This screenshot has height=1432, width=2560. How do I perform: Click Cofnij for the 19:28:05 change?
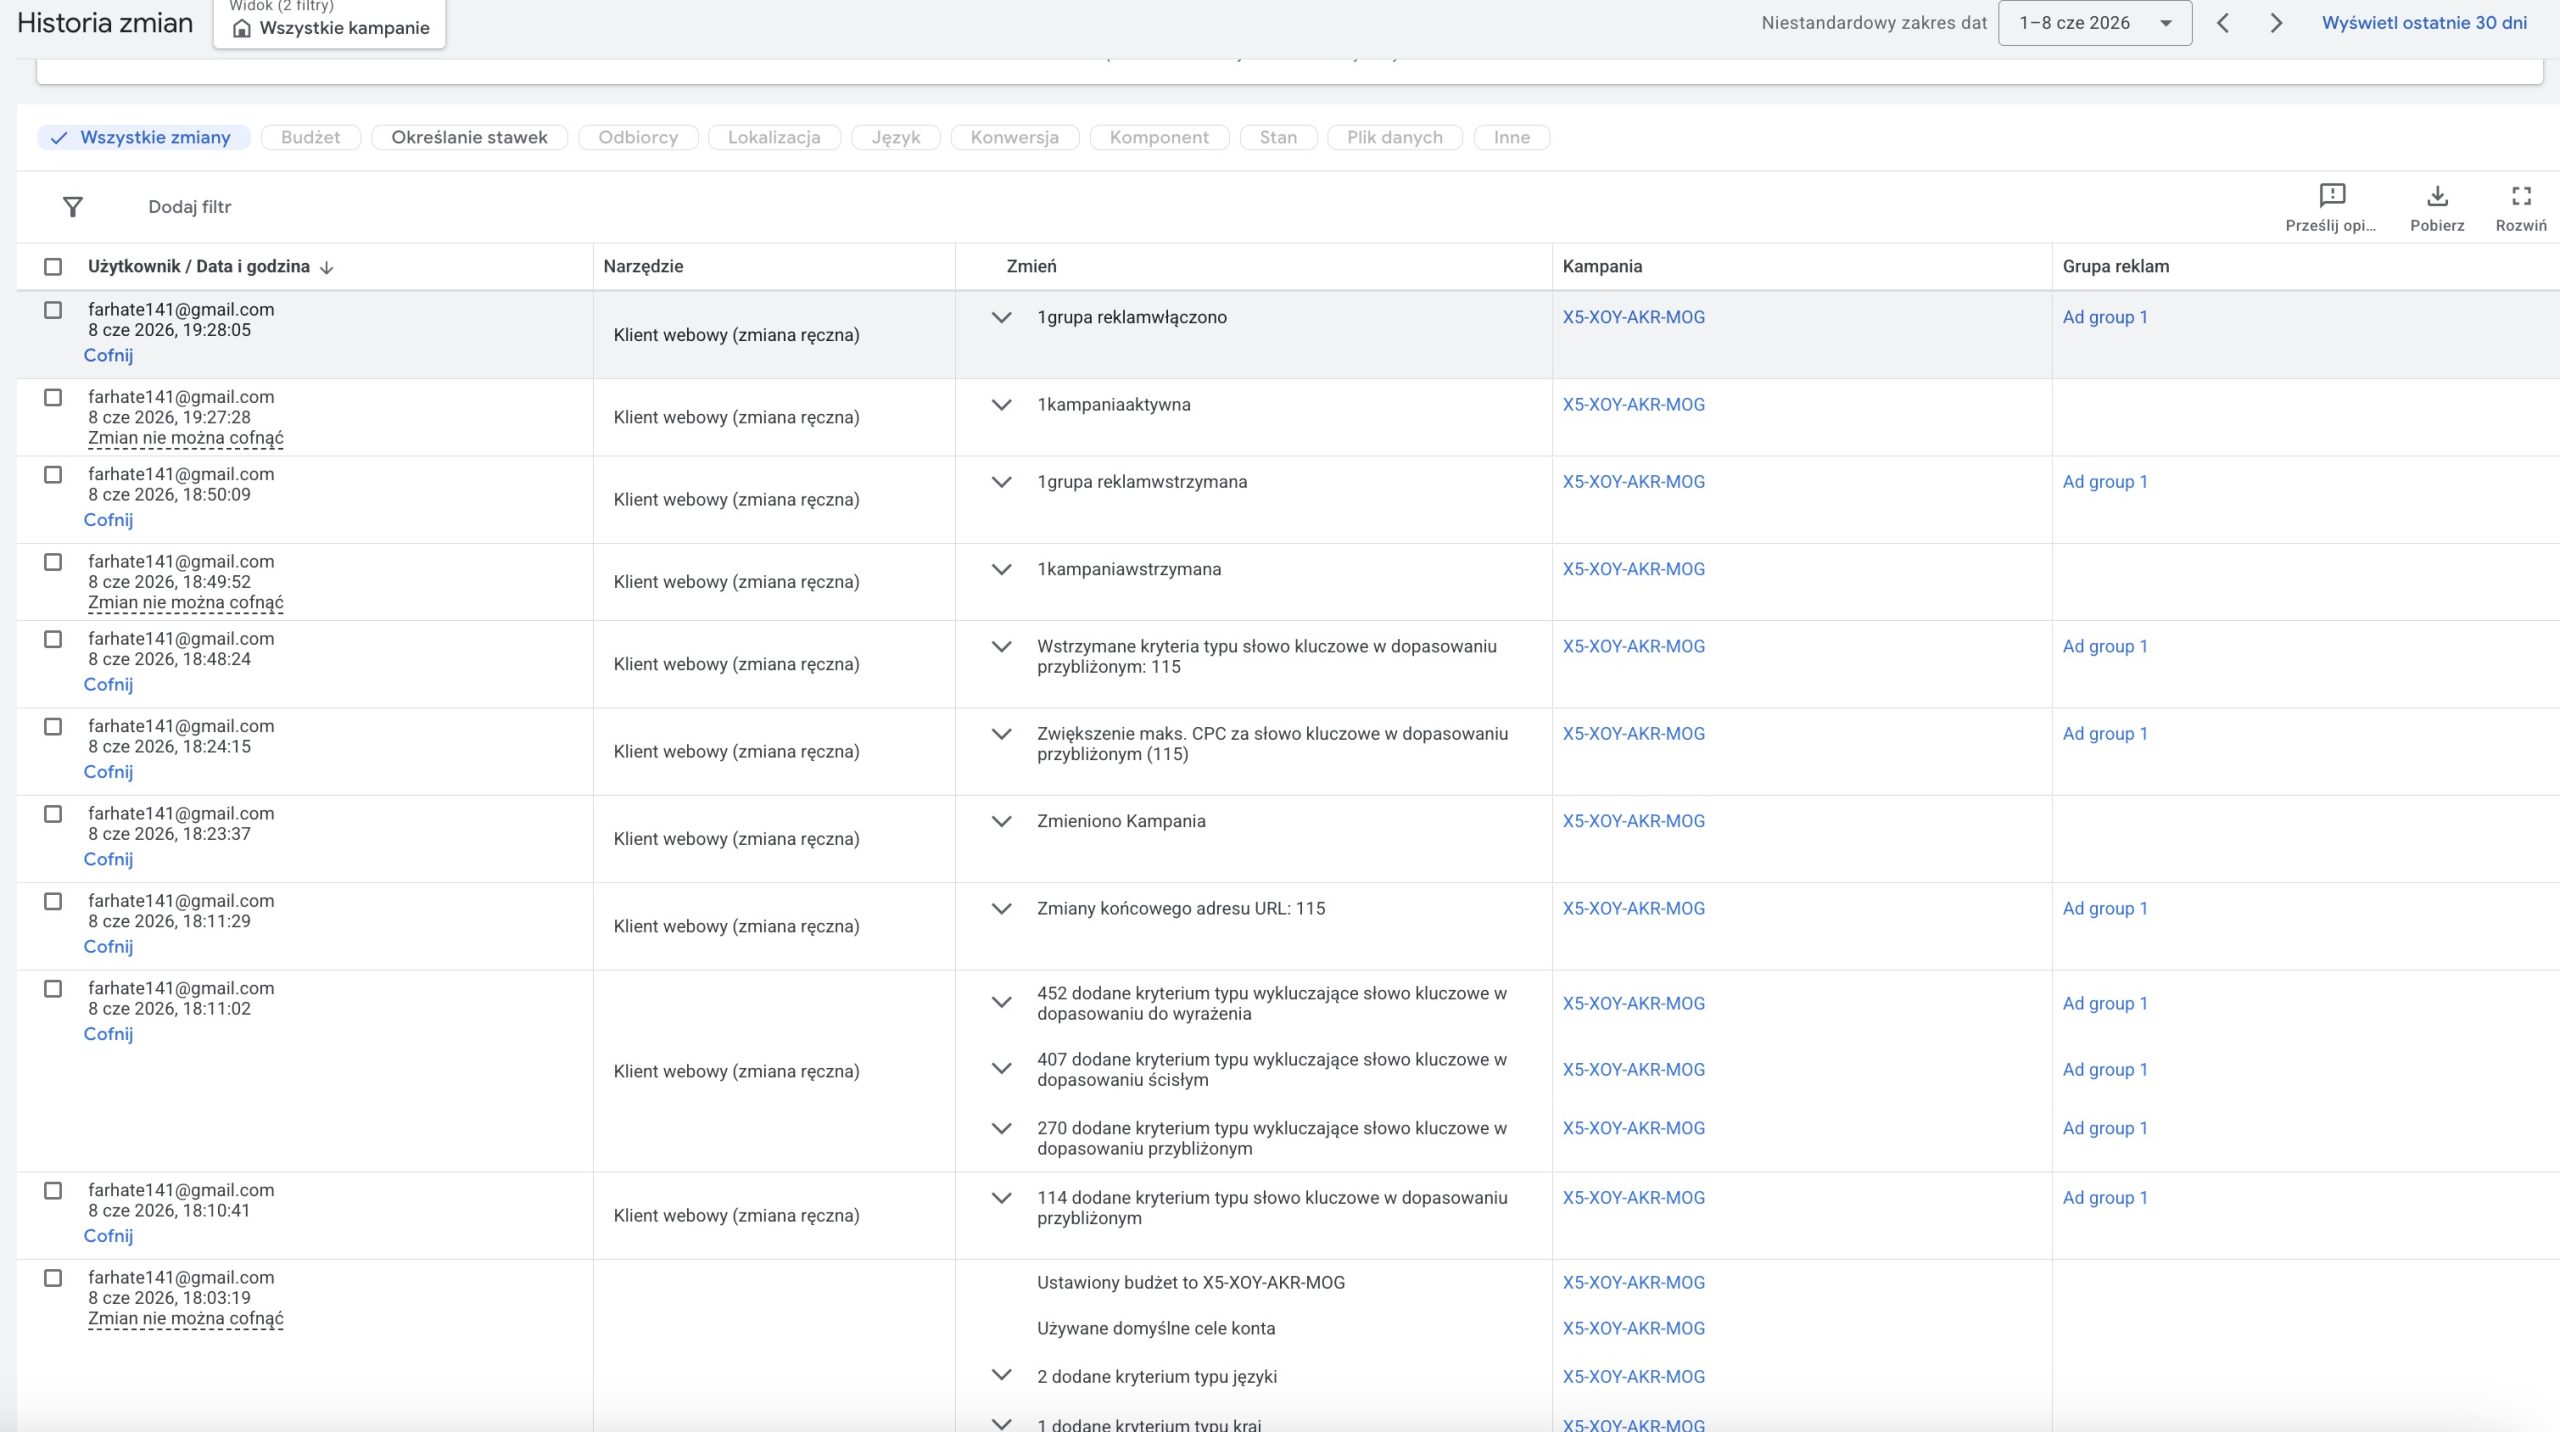108,355
